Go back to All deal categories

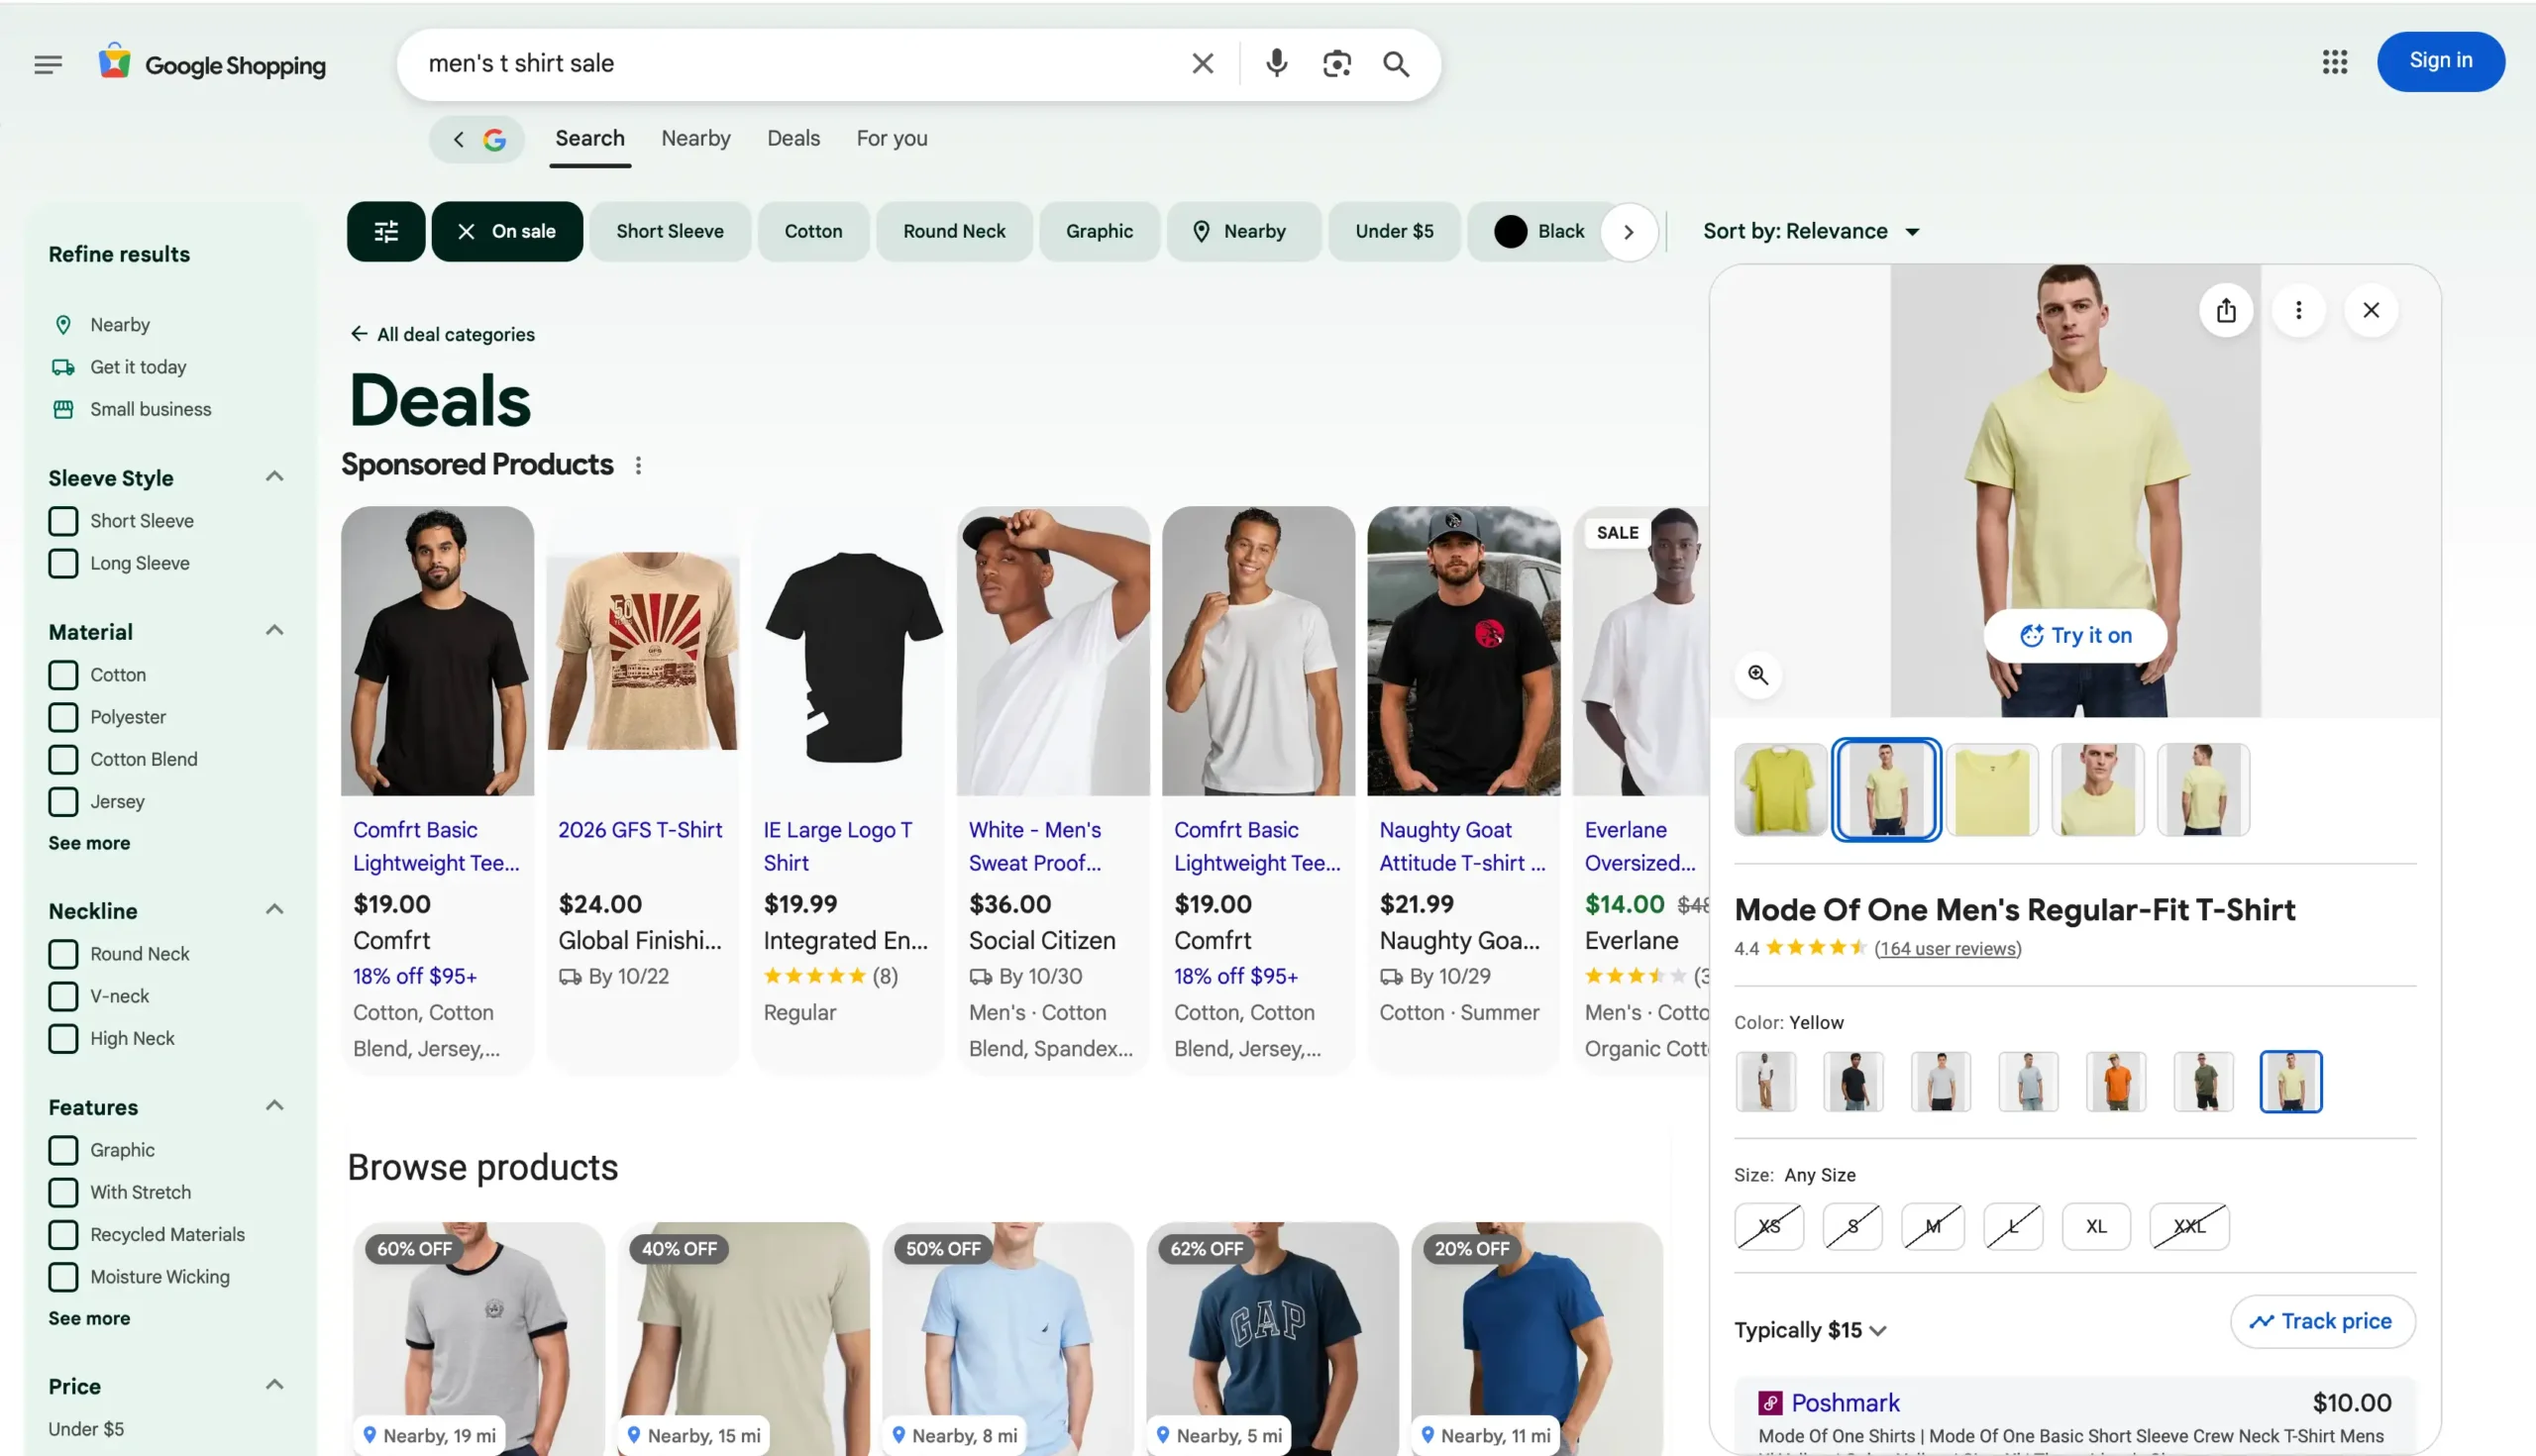442,334
